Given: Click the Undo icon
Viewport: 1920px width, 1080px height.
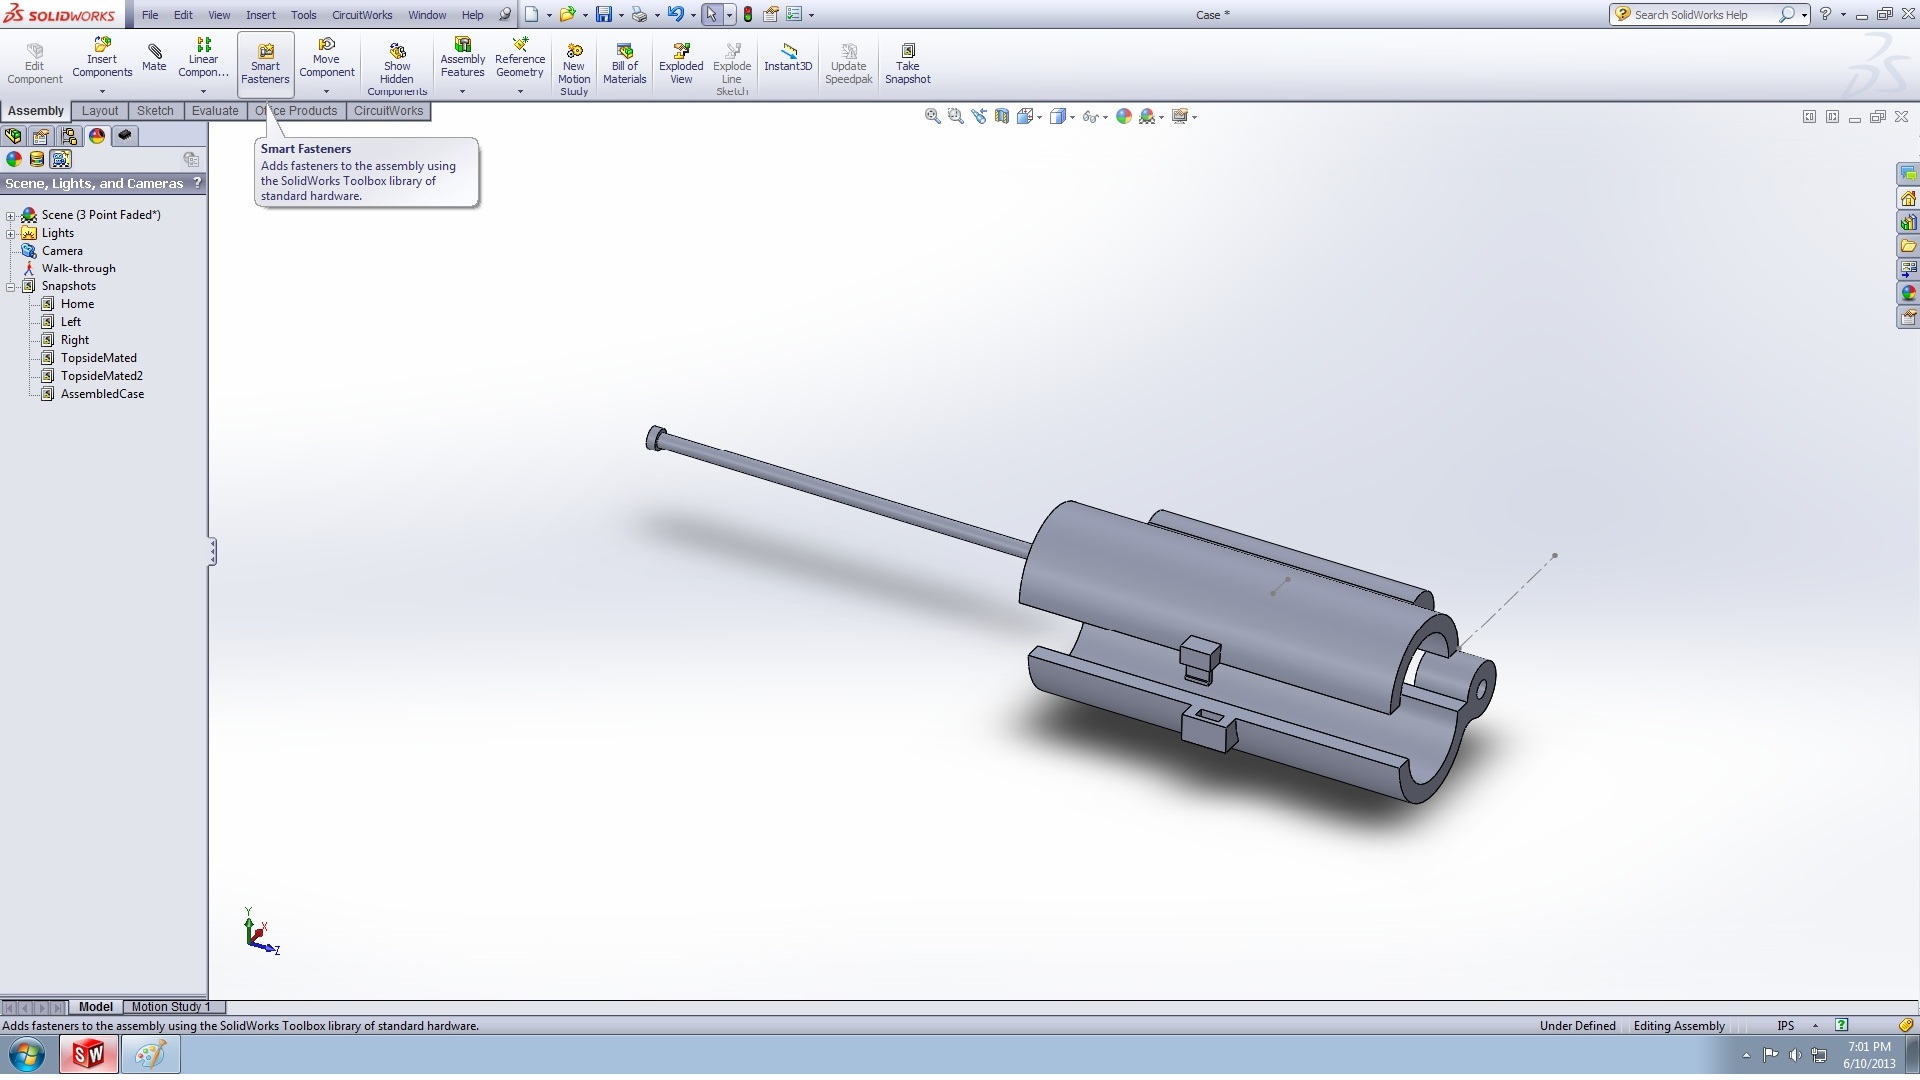Looking at the screenshot, I should coord(675,15).
